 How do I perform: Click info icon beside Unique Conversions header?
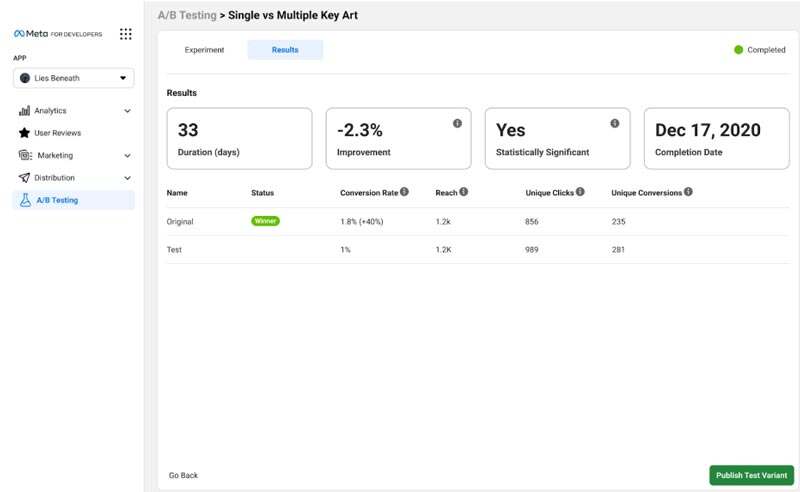[x=688, y=192]
